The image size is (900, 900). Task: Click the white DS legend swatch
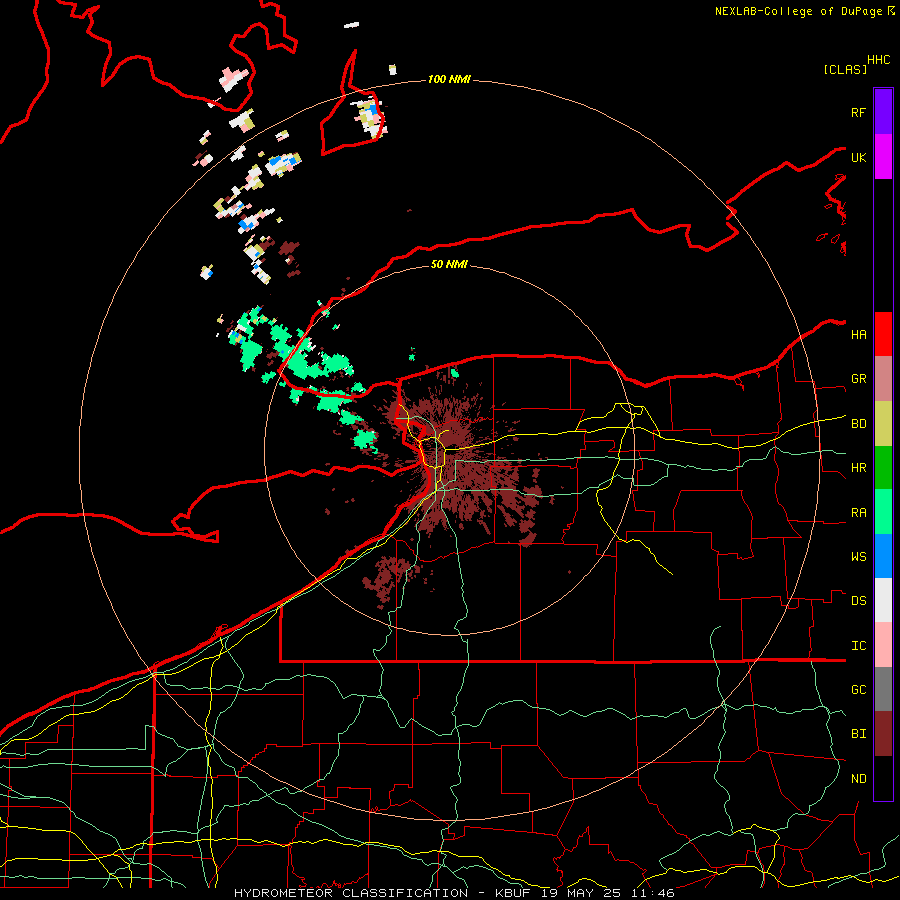[x=883, y=600]
